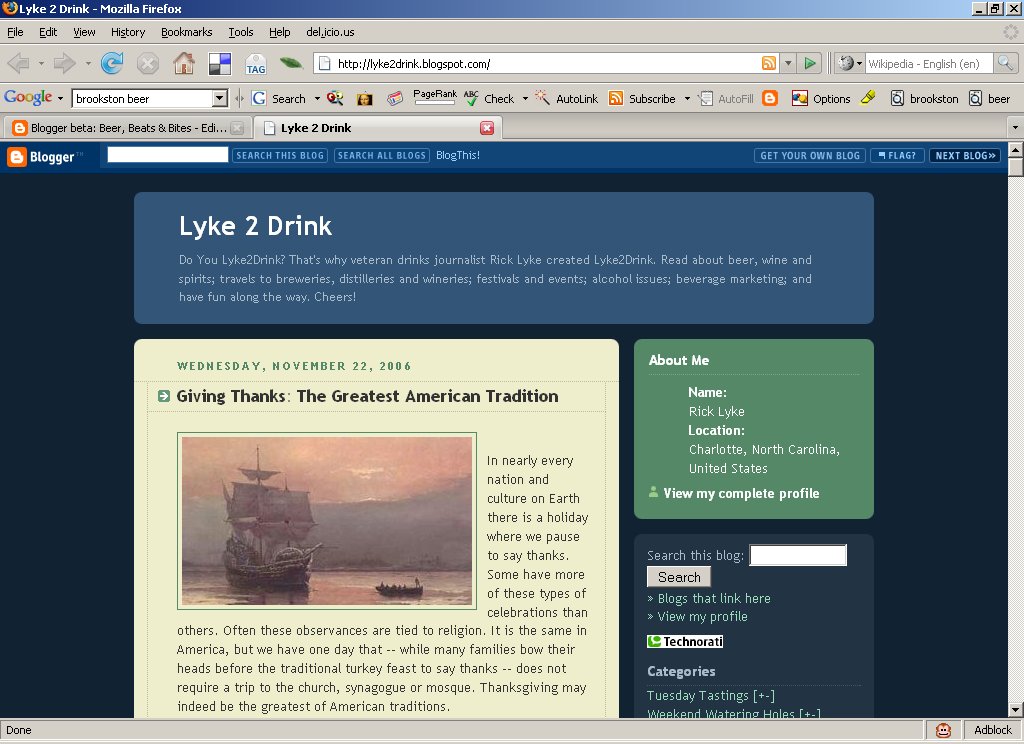Open the Forward button history dropdown

click(88, 63)
